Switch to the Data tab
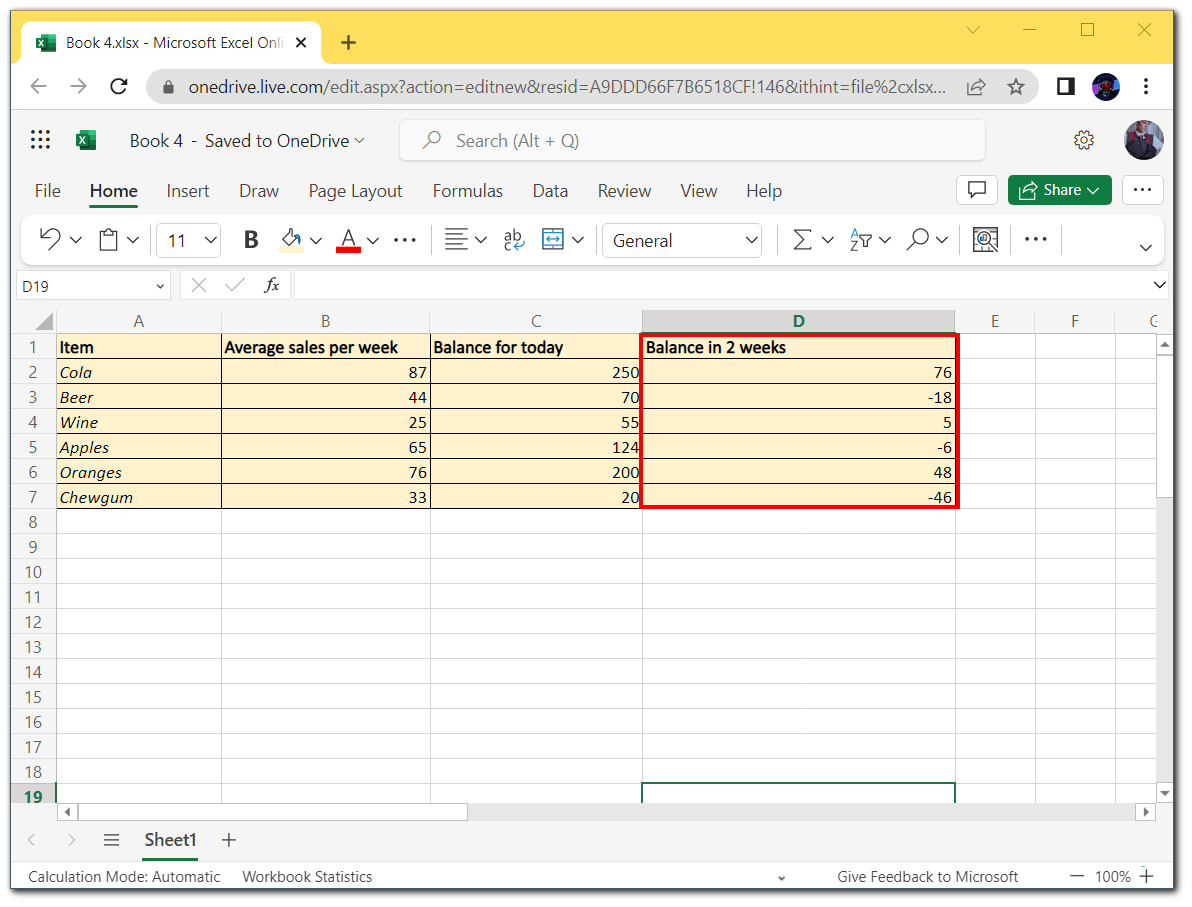 click(550, 190)
